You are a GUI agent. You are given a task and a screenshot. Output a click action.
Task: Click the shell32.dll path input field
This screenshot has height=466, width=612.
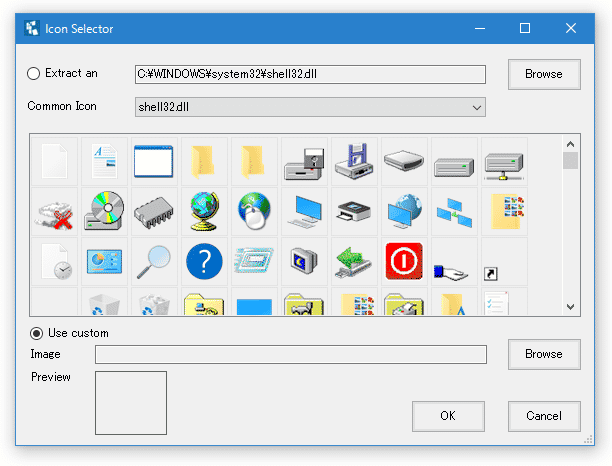tap(310, 74)
